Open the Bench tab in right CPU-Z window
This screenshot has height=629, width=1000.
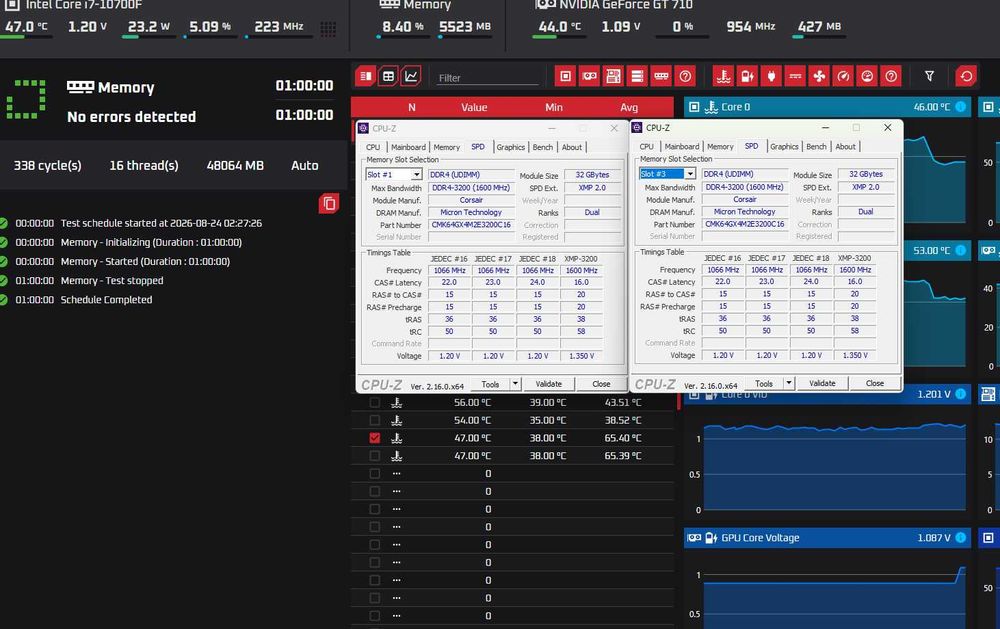pos(816,147)
